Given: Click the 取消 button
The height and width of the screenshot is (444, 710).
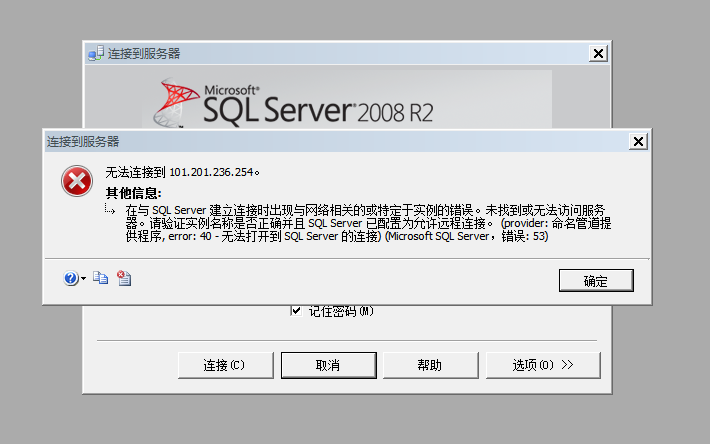Looking at the screenshot, I should point(329,365).
